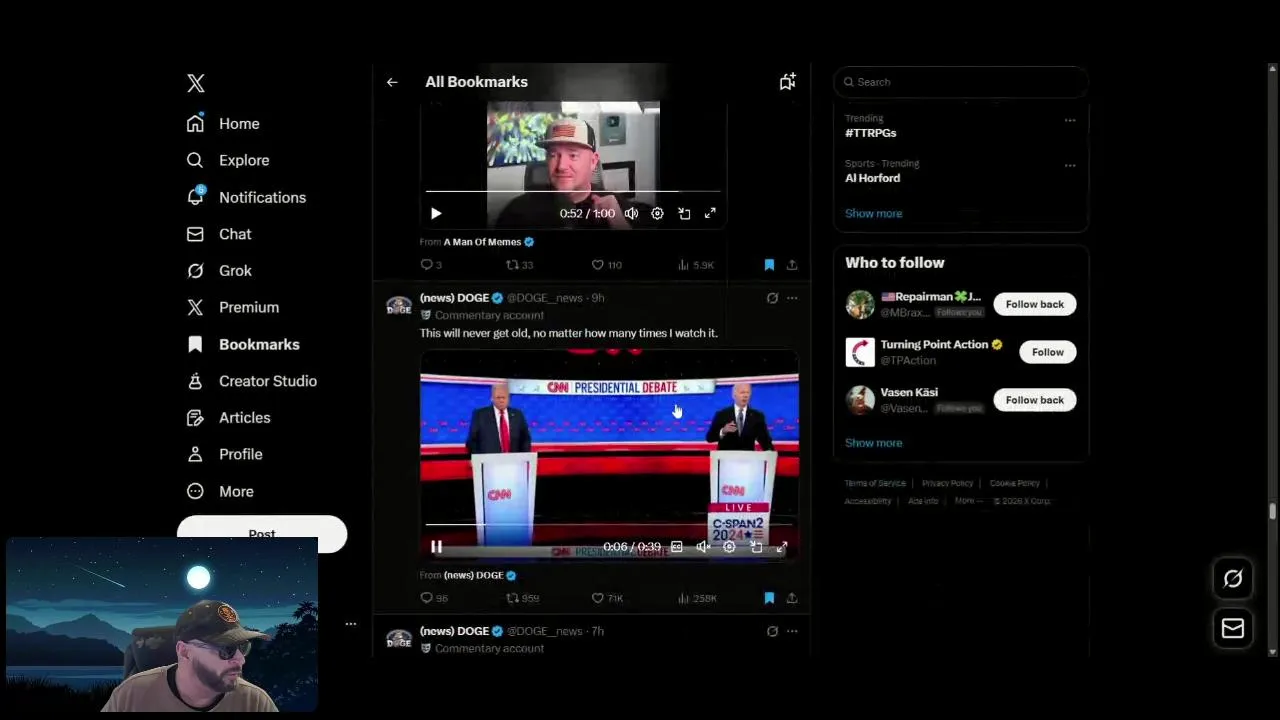Show more Who to follow suggestions
The image size is (1280, 720).
coord(873,443)
